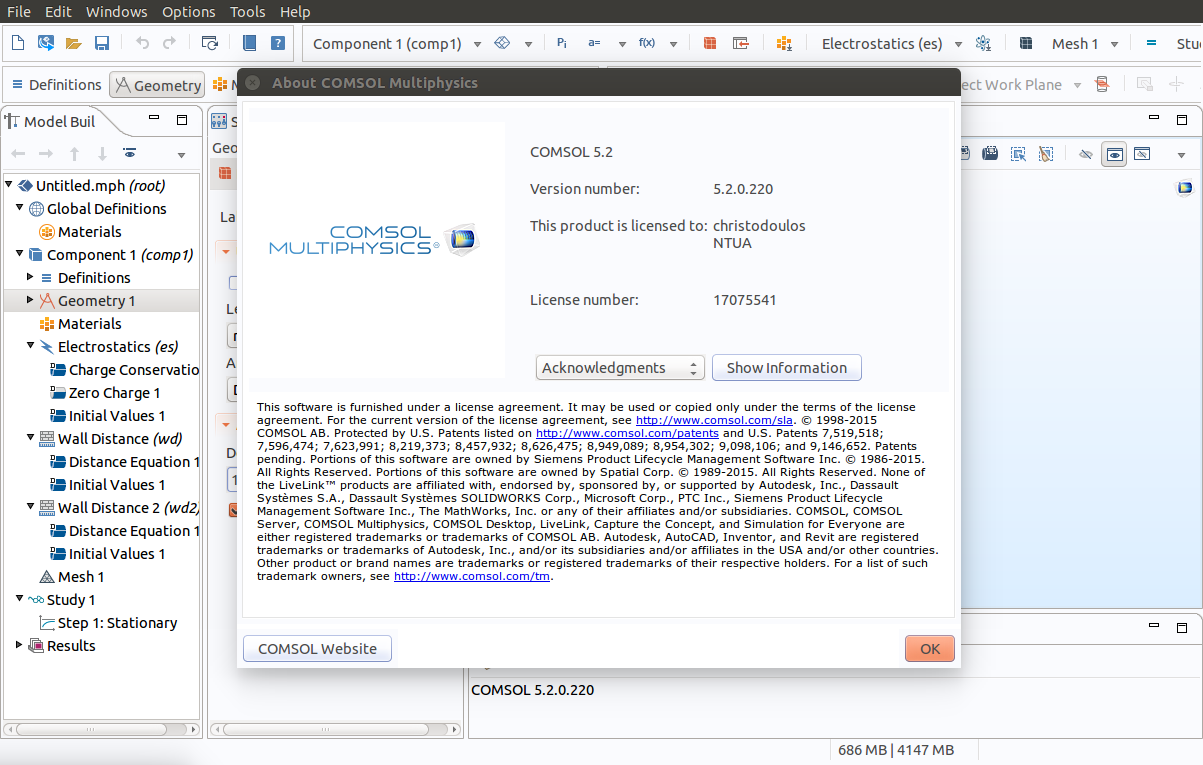Select the Definitions ribbon tab
1203x765 pixels.
57,85
